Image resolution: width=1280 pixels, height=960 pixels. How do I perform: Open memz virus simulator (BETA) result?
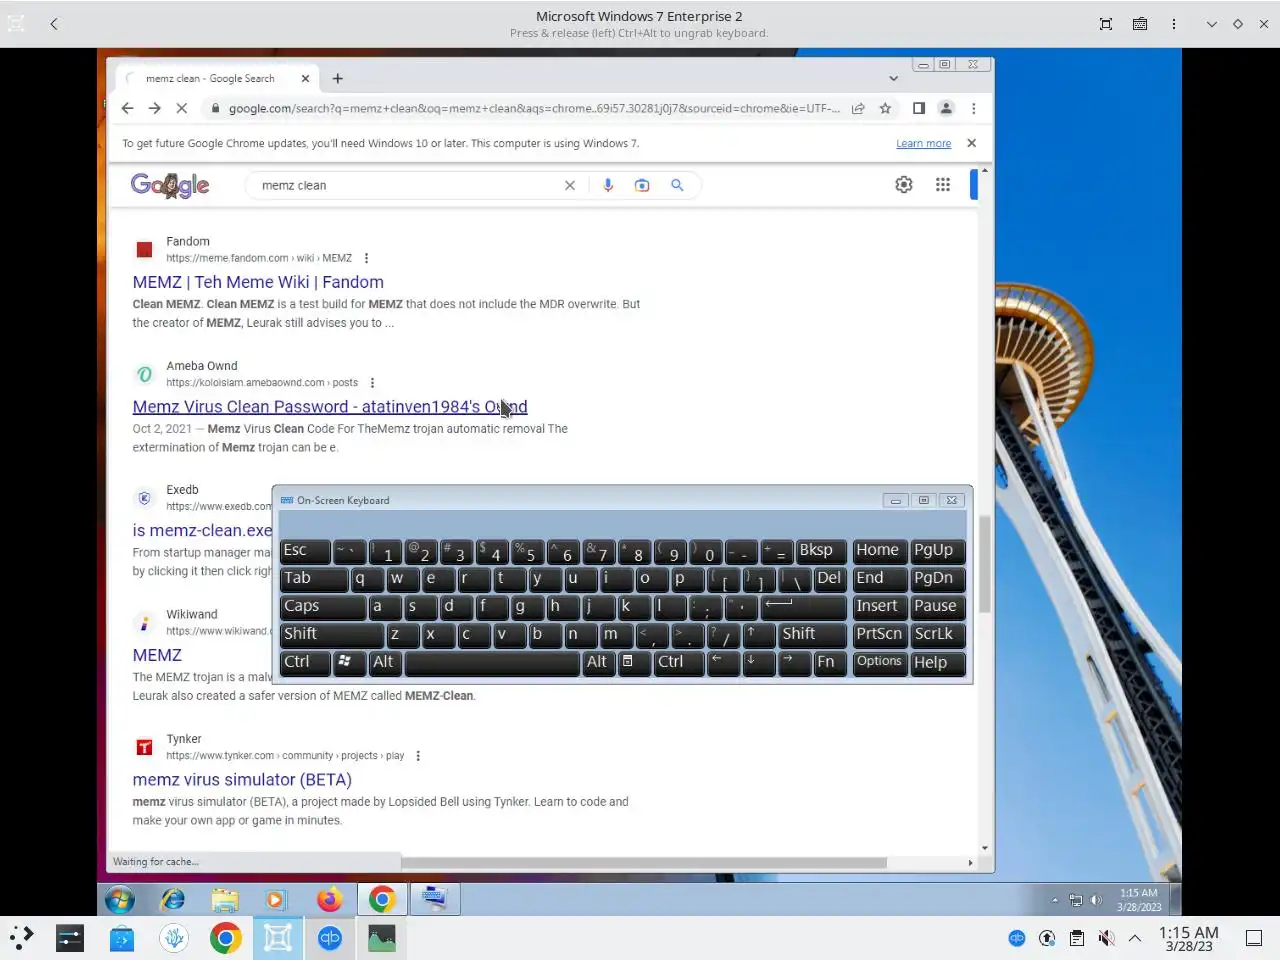[x=242, y=780]
